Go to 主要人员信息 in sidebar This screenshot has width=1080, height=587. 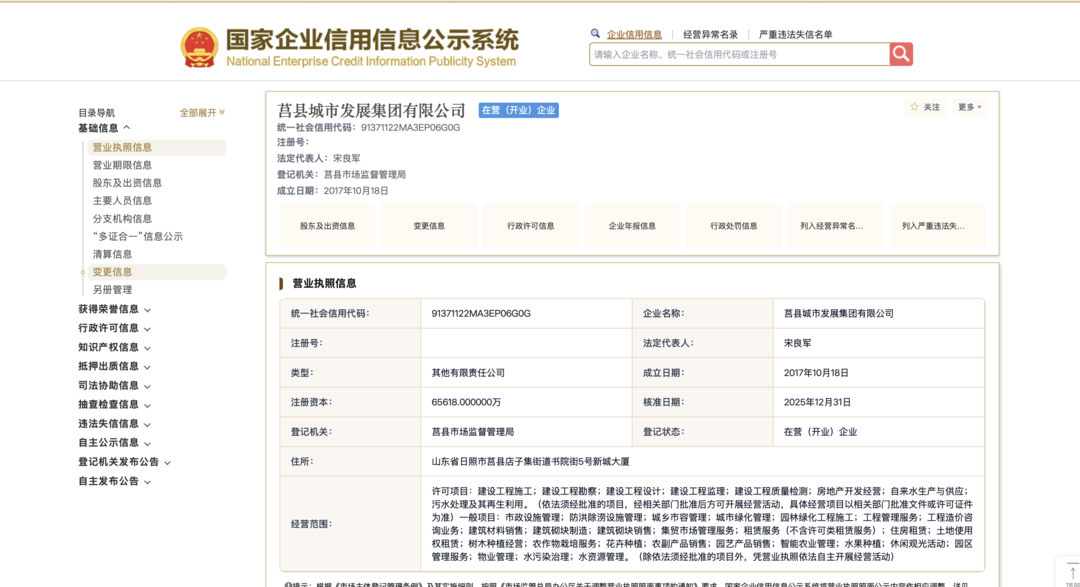click(123, 200)
